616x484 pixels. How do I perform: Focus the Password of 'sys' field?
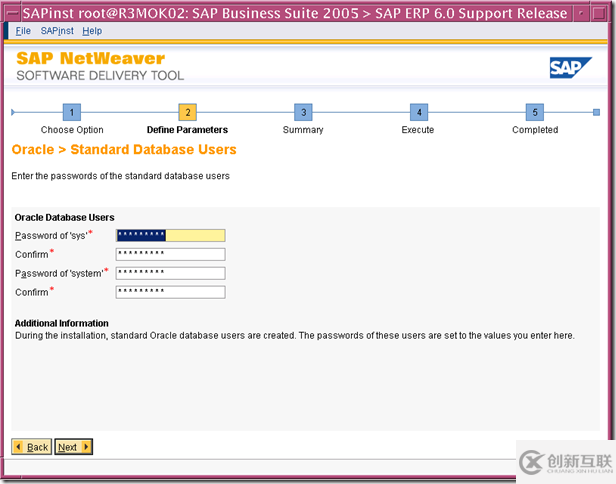pyautogui.click(x=170, y=235)
